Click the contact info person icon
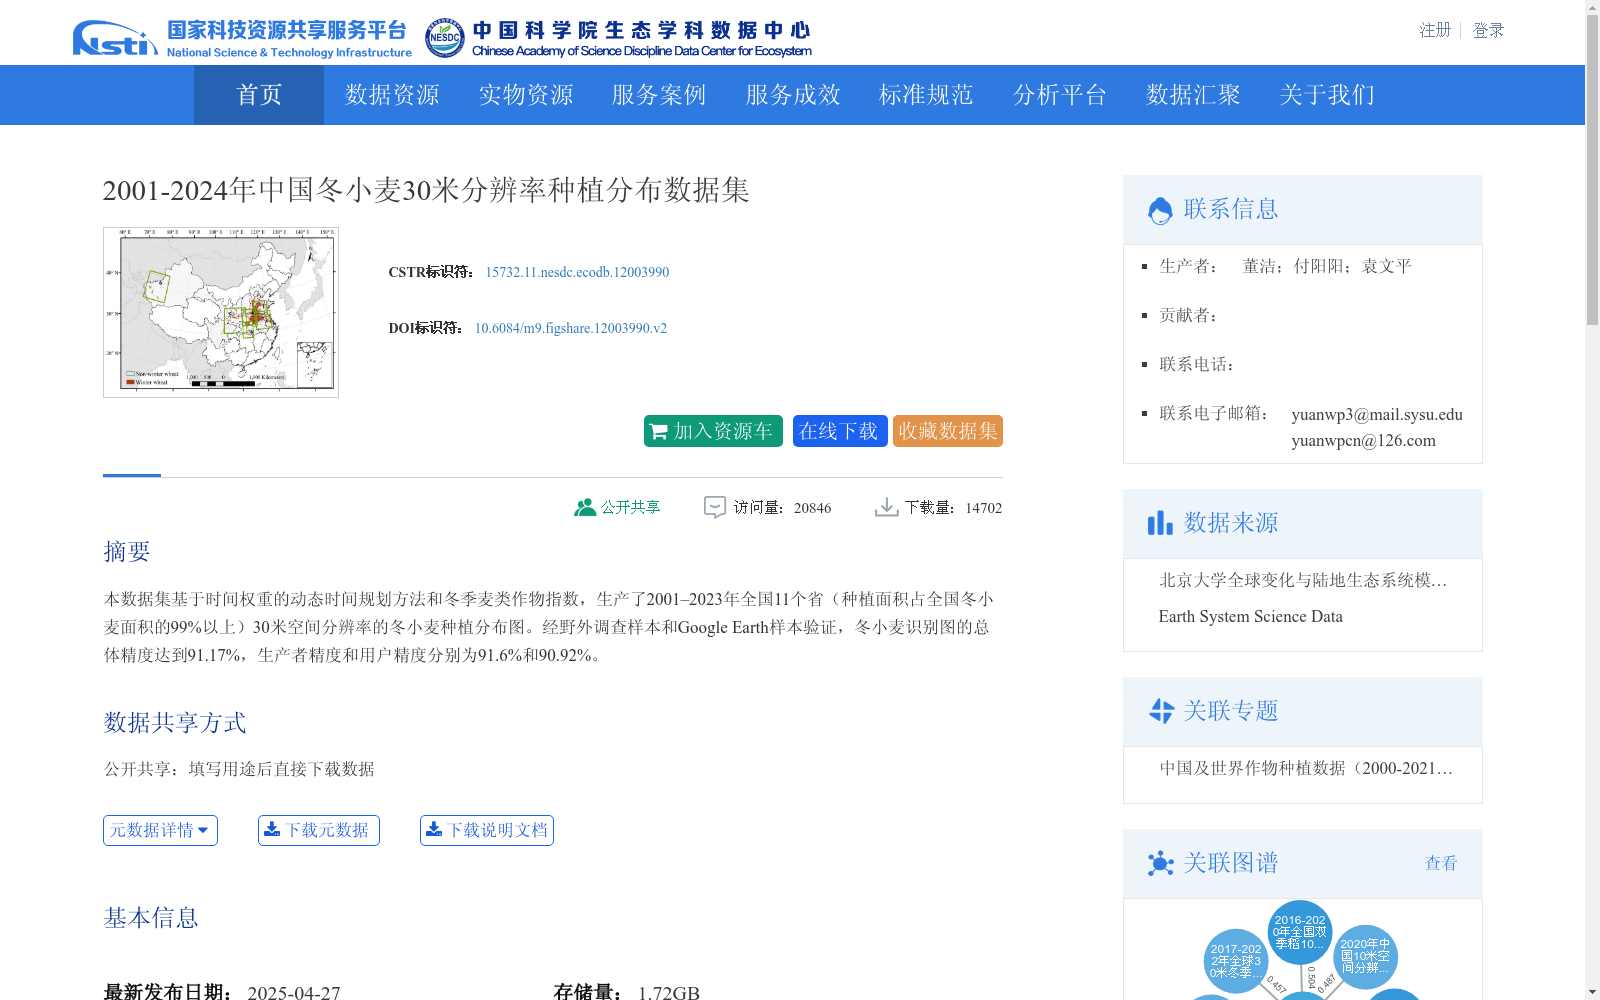Viewport: 1600px width, 1000px height. point(1160,210)
